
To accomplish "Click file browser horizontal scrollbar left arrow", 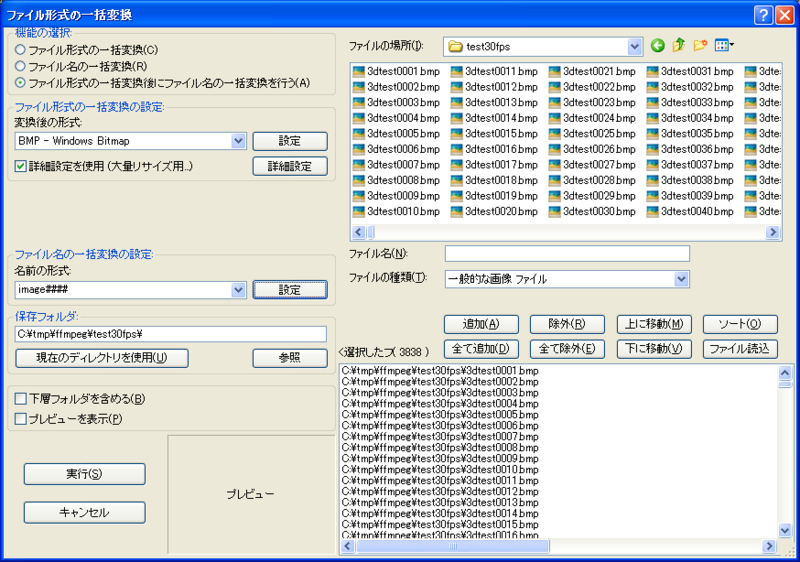I will (359, 233).
